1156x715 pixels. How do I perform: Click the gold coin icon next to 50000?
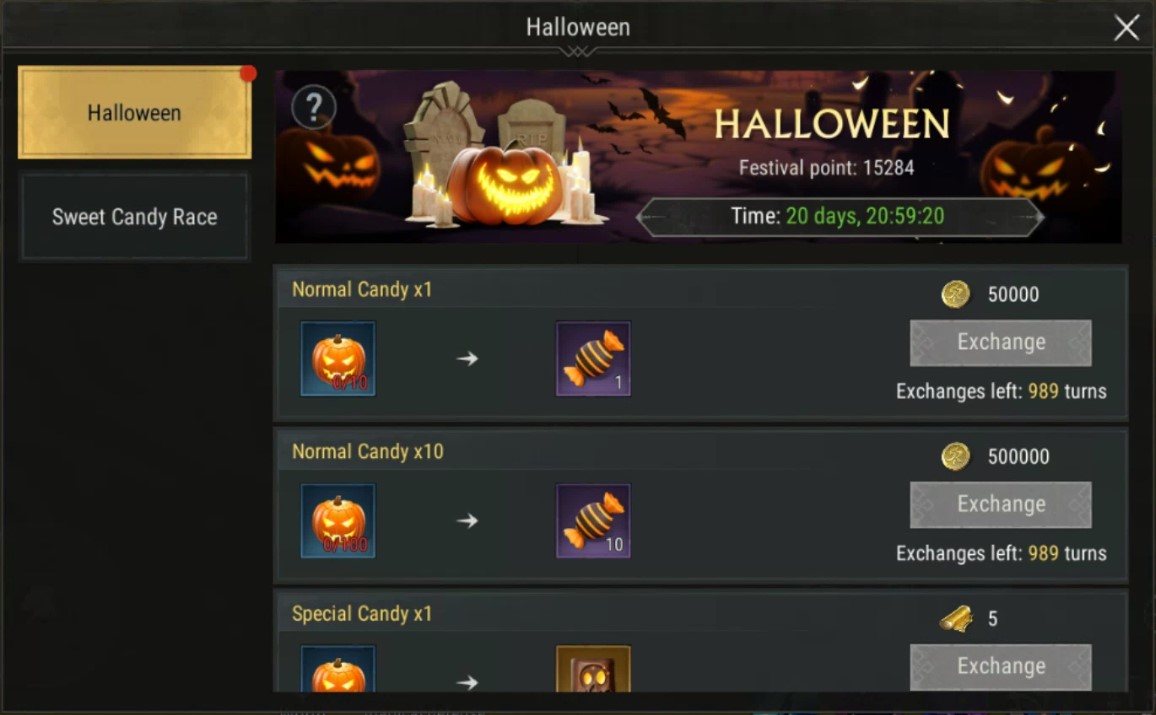pyautogui.click(x=955, y=294)
